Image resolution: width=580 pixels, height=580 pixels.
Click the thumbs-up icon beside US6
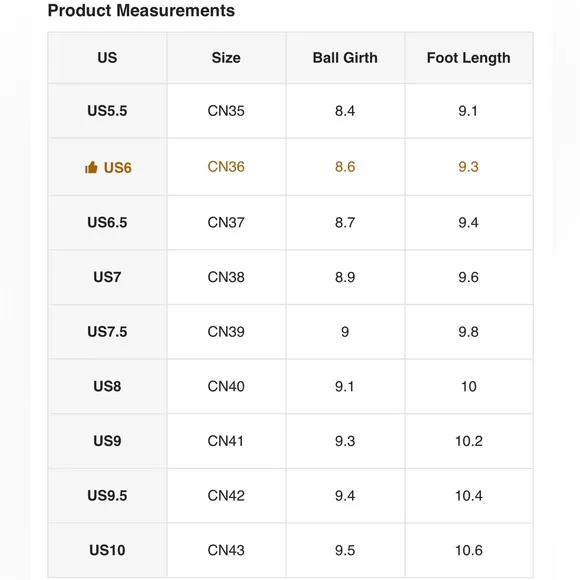[91, 168]
